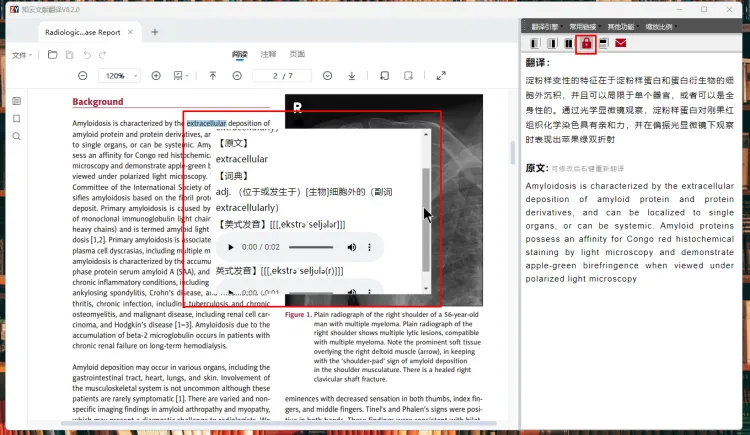750x435 pixels.
Task: Switch to the 页面 page tab
Action: pyautogui.click(x=297, y=54)
